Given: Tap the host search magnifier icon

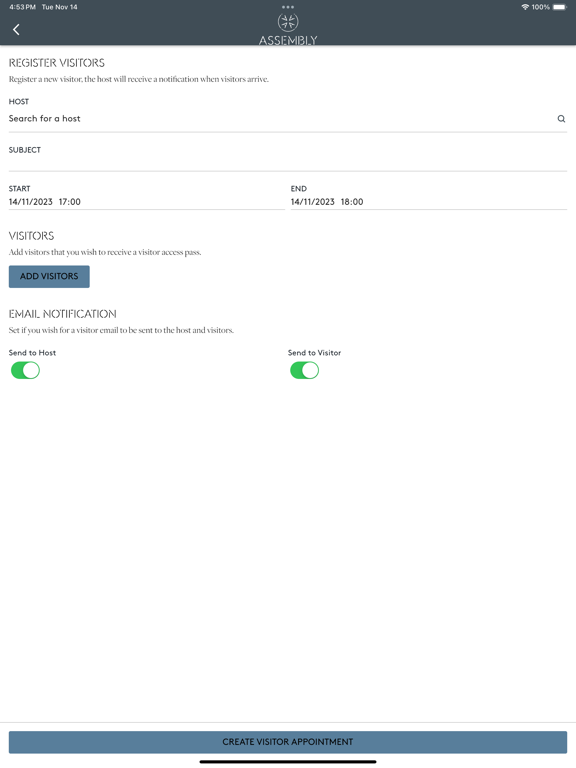Looking at the screenshot, I should 561,119.
